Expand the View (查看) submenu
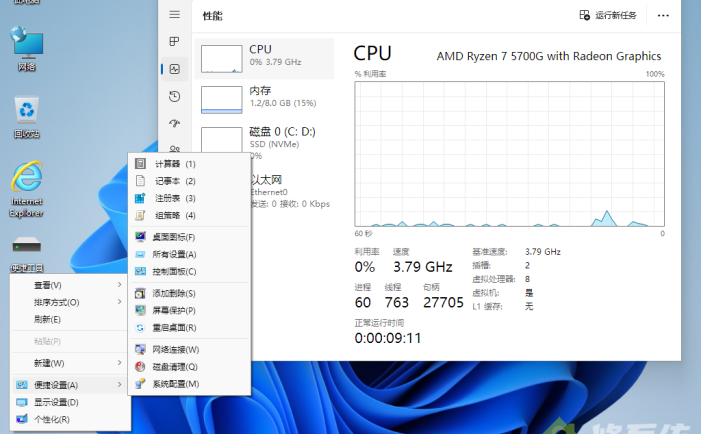 pyautogui.click(x=70, y=285)
